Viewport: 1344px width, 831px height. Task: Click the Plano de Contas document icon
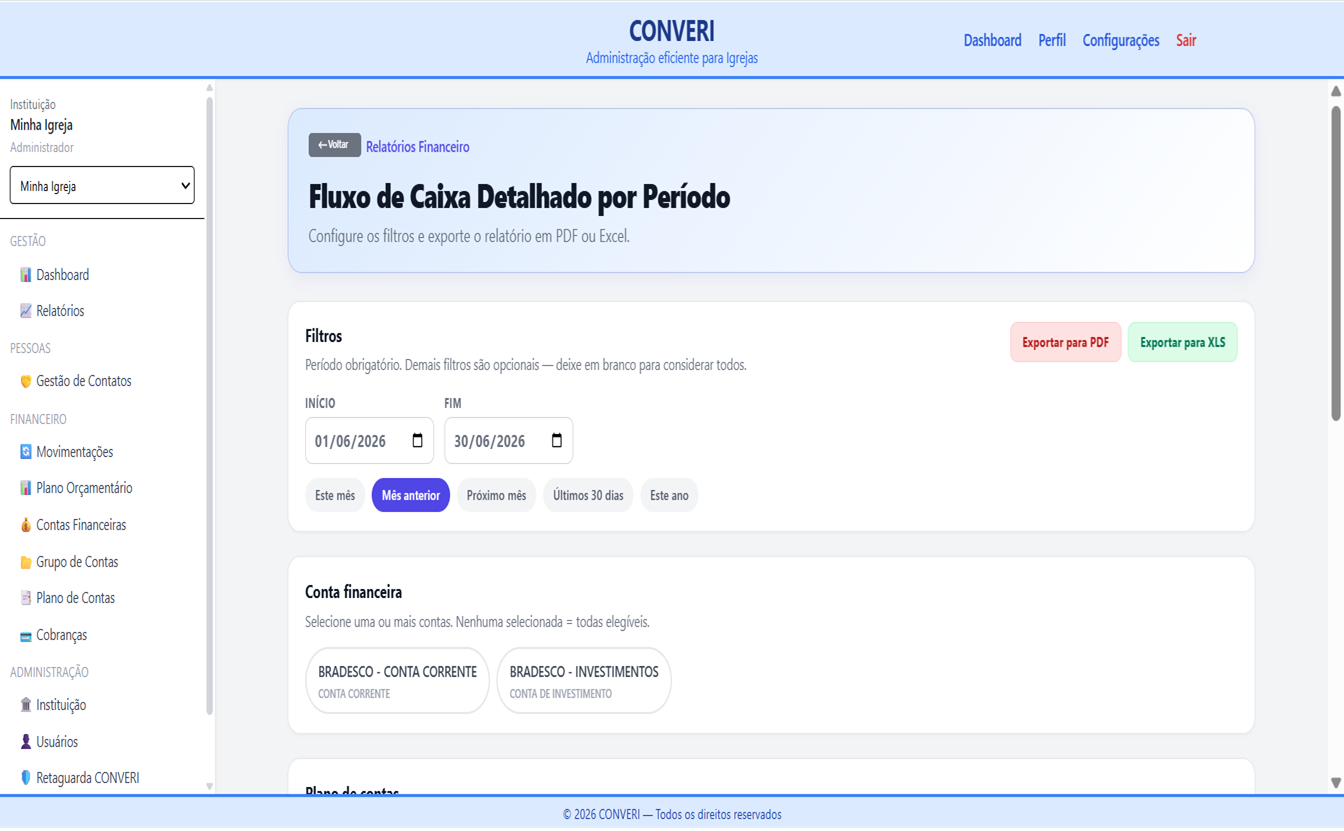click(26, 598)
